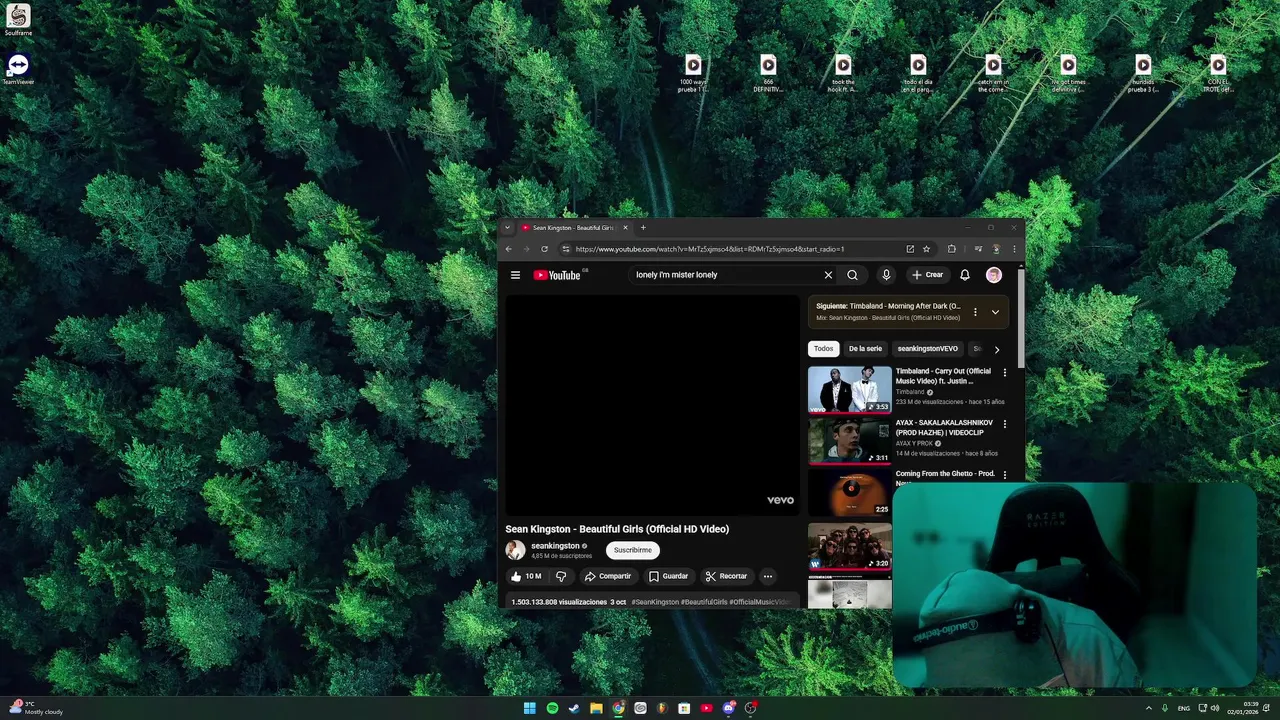Image resolution: width=1280 pixels, height=720 pixels.
Task: Open options for AYAX - SAKALAKALASHNIKOV video
Action: [x=1005, y=424]
